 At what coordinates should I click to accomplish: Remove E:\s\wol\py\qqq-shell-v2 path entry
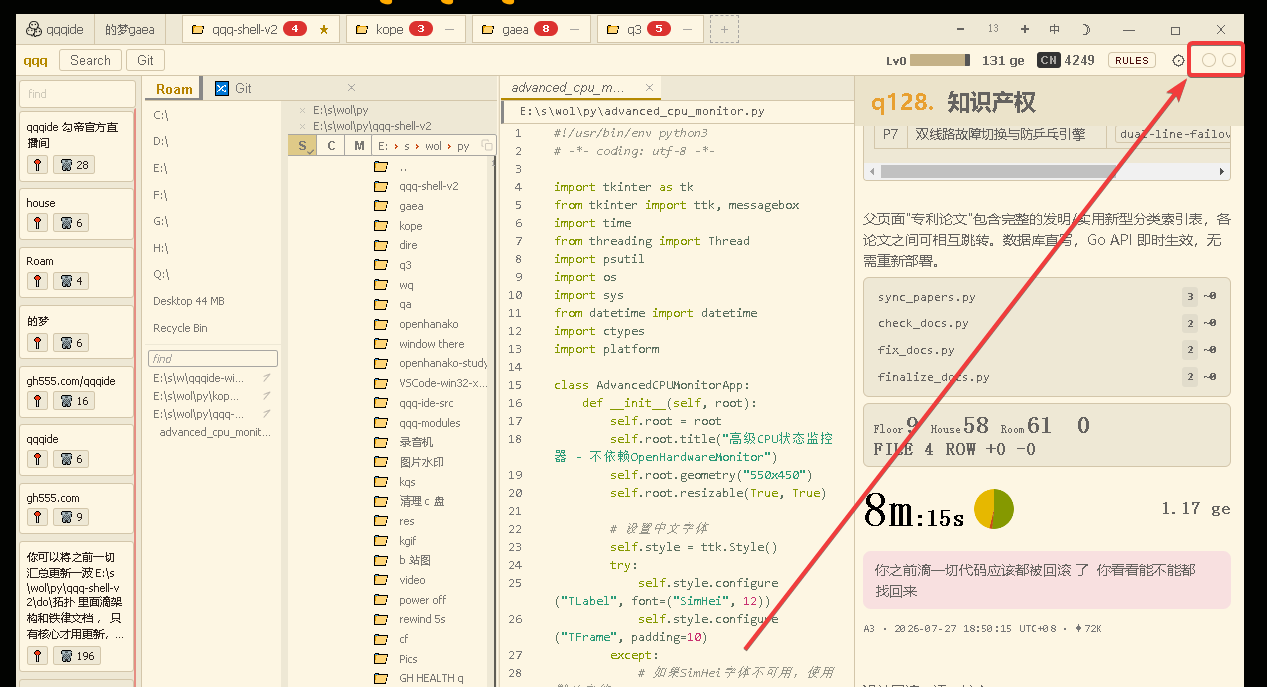coord(303,126)
